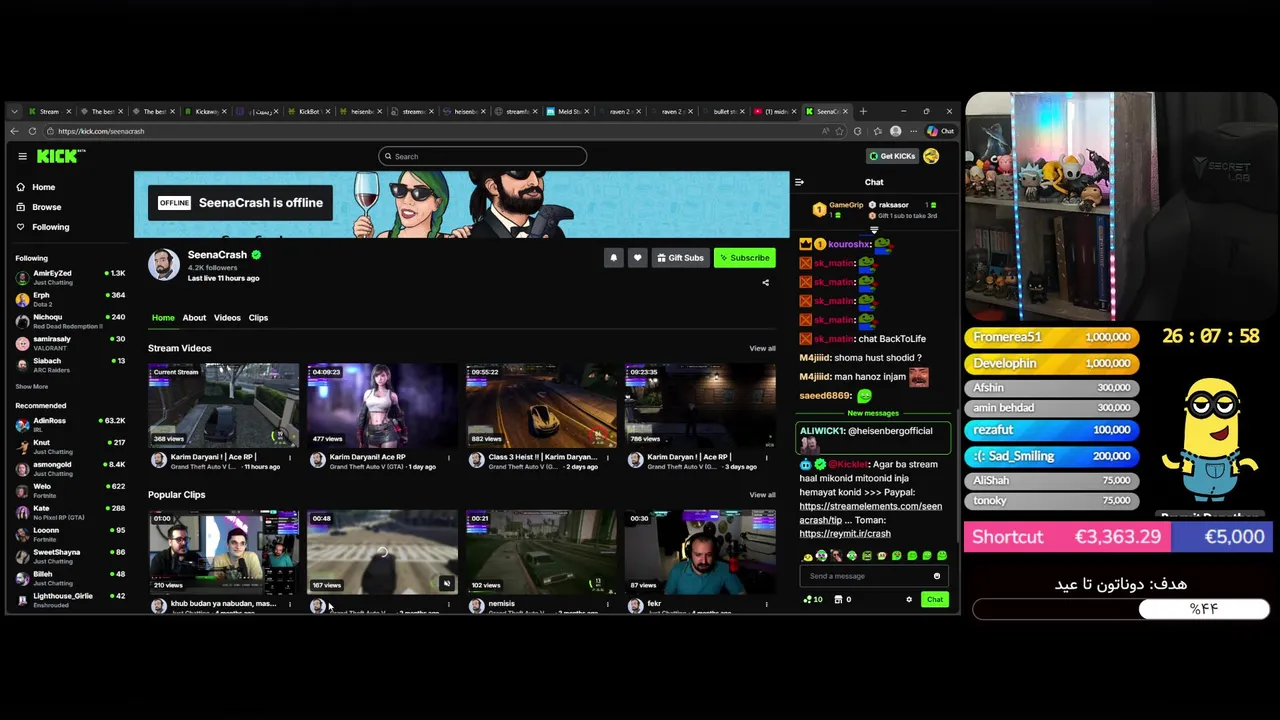The width and height of the screenshot is (1280, 720).
Task: Expand Show More under Following
Action: 31,386
